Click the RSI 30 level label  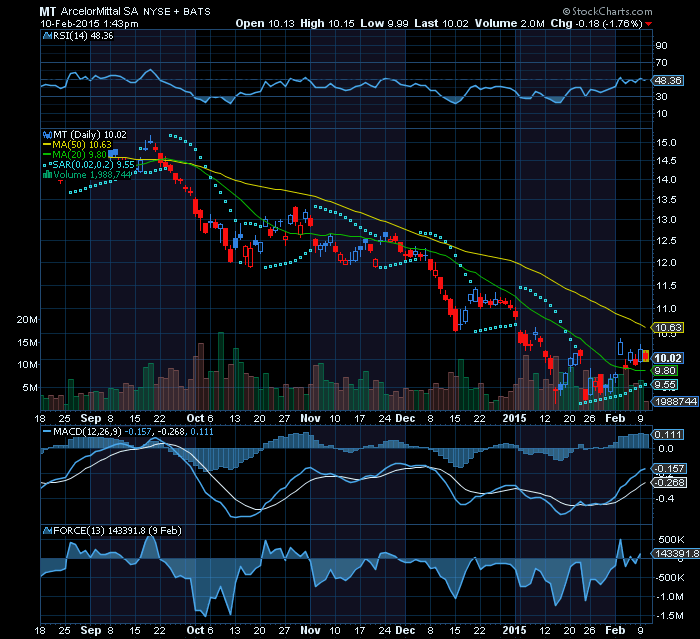[x=661, y=96]
